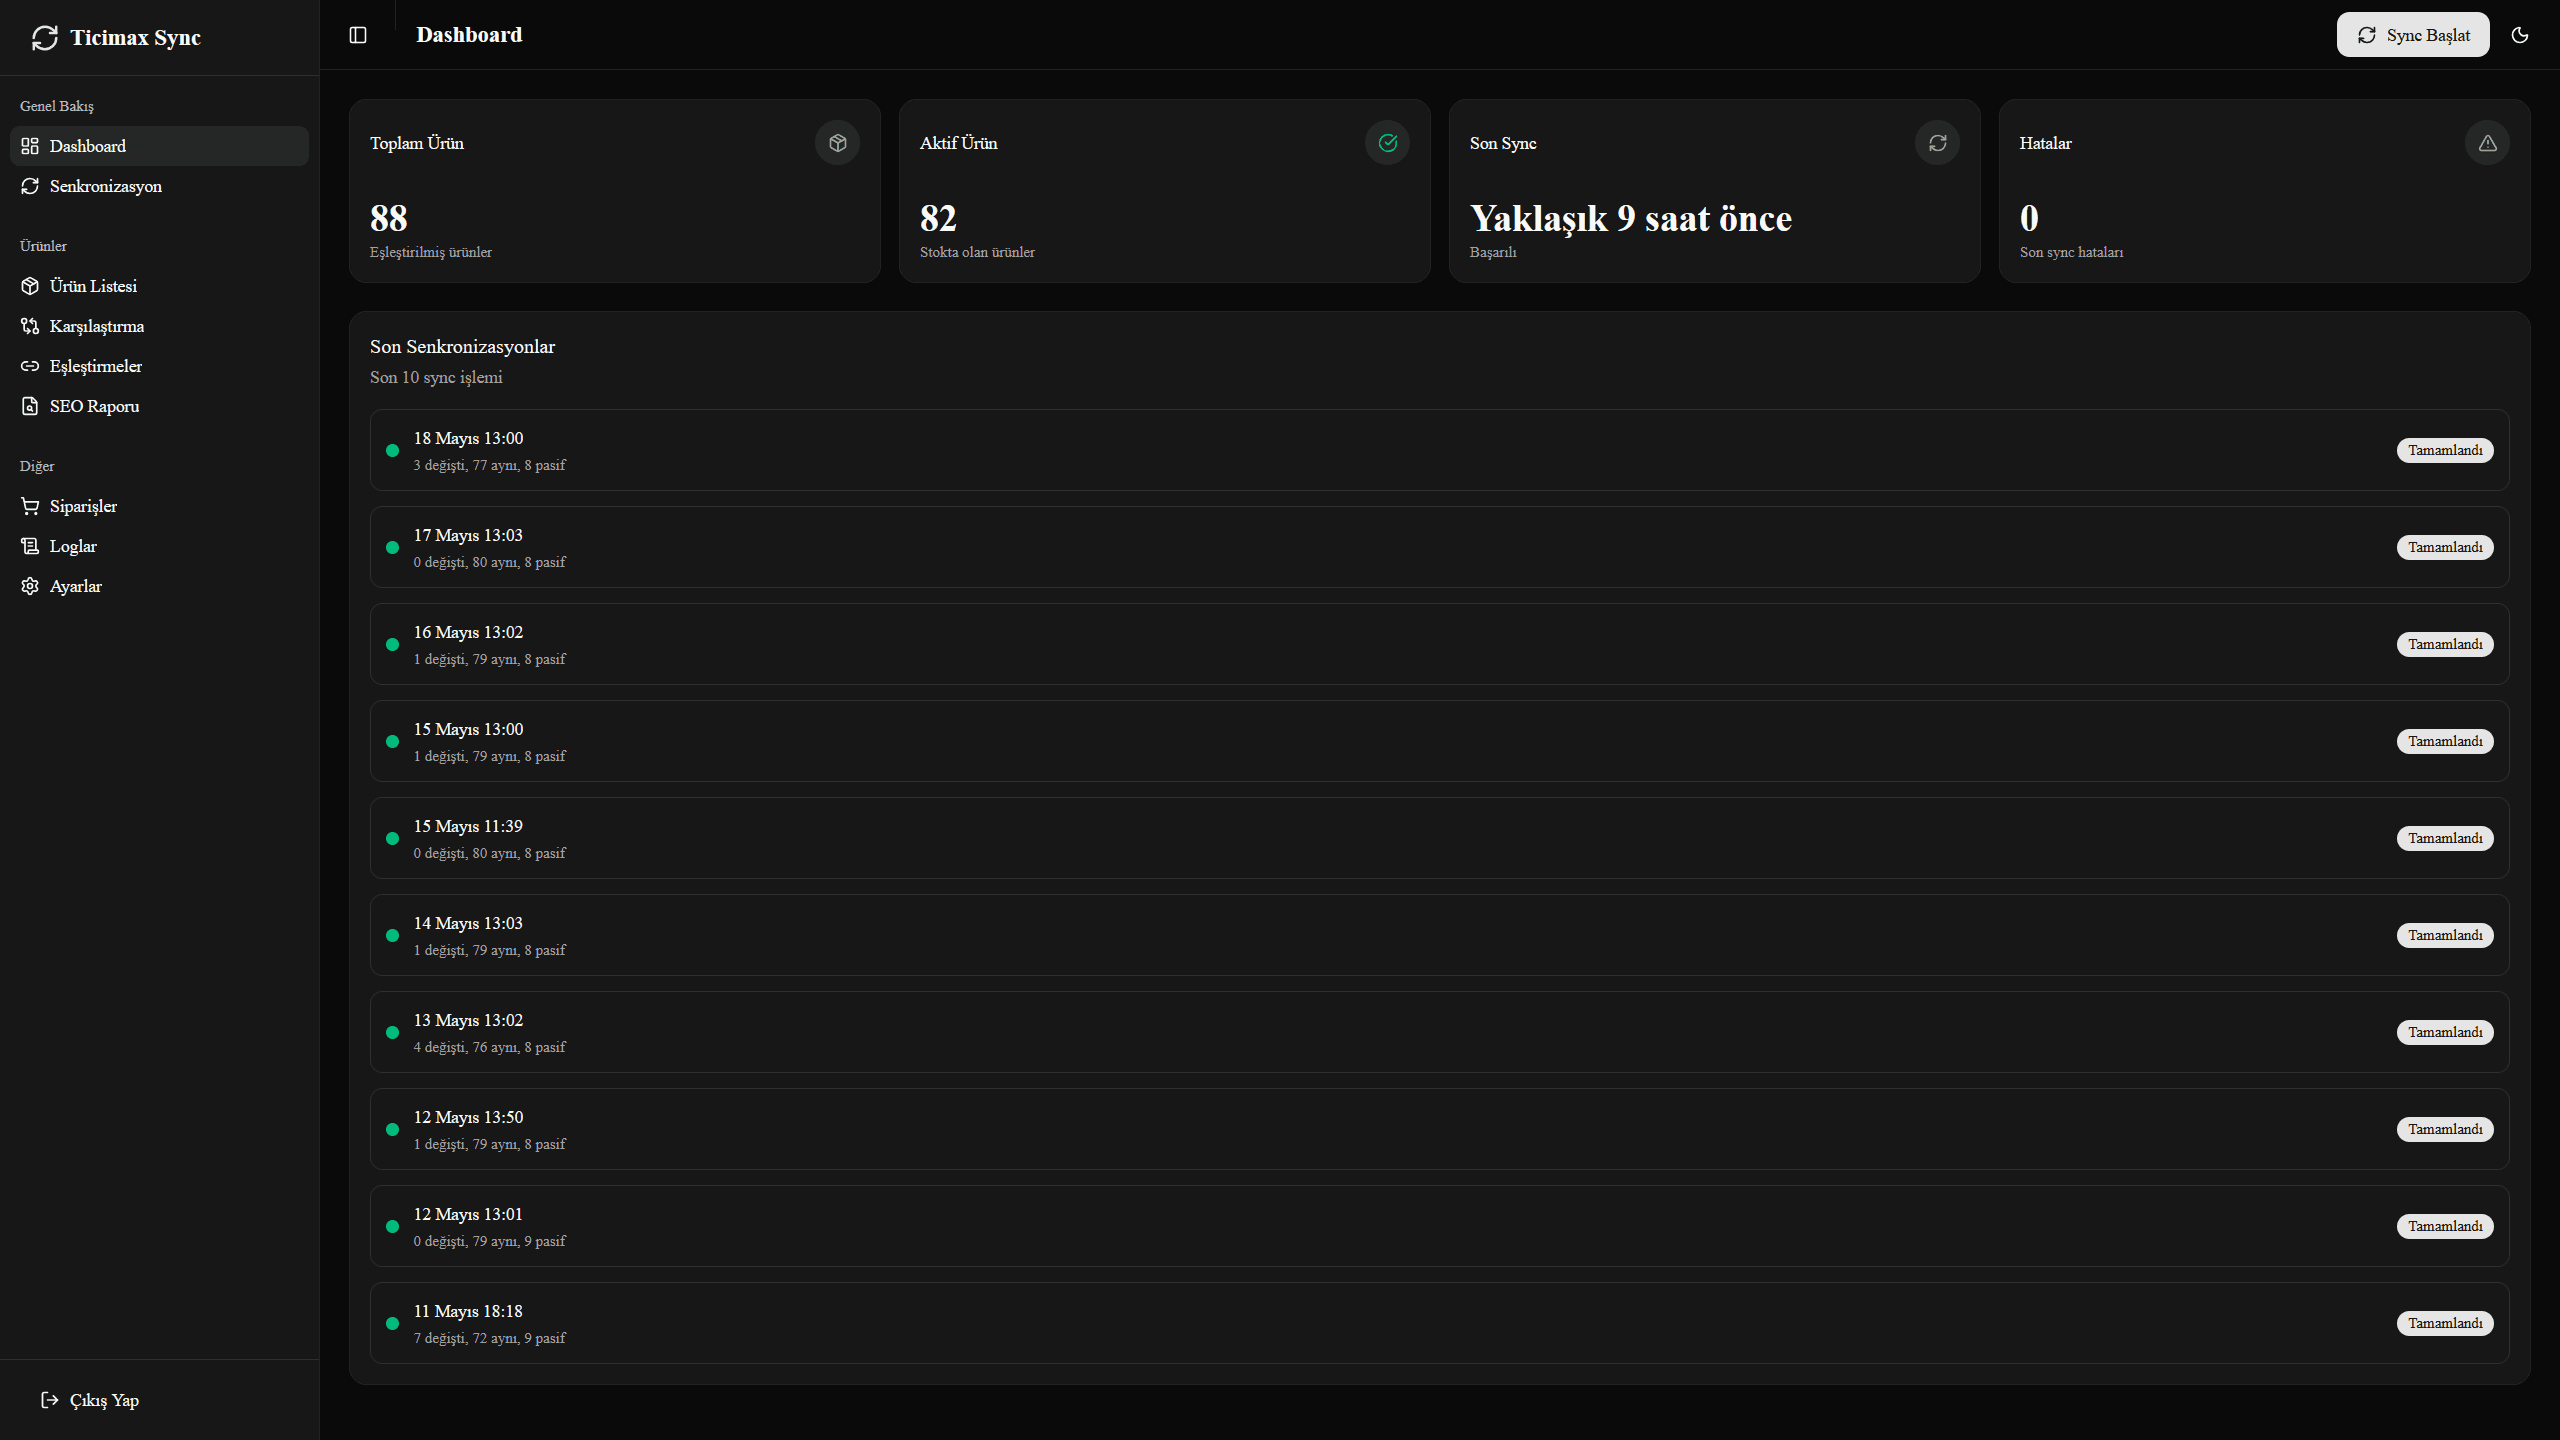The width and height of the screenshot is (2560, 1440).
Task: Click the "7 değişti, 72 aynı, 9 pasif" text
Action: [490, 1338]
